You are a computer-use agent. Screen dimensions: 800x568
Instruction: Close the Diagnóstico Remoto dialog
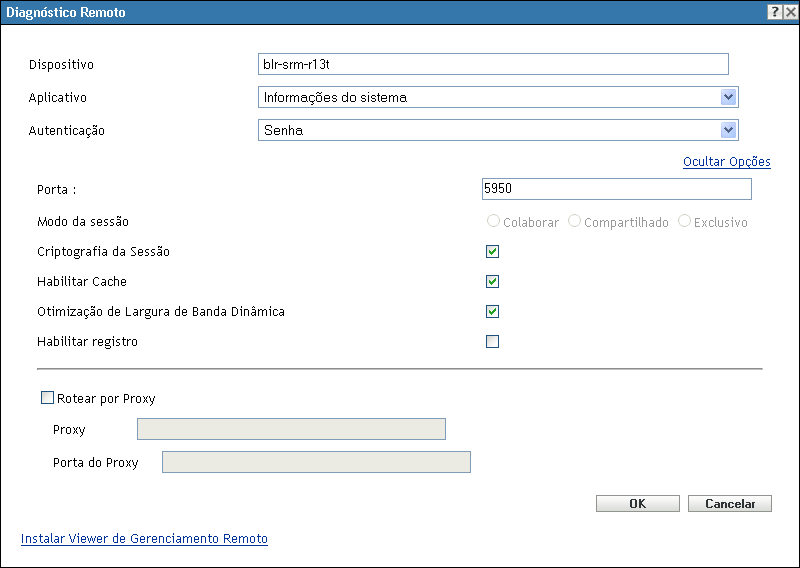click(x=789, y=11)
